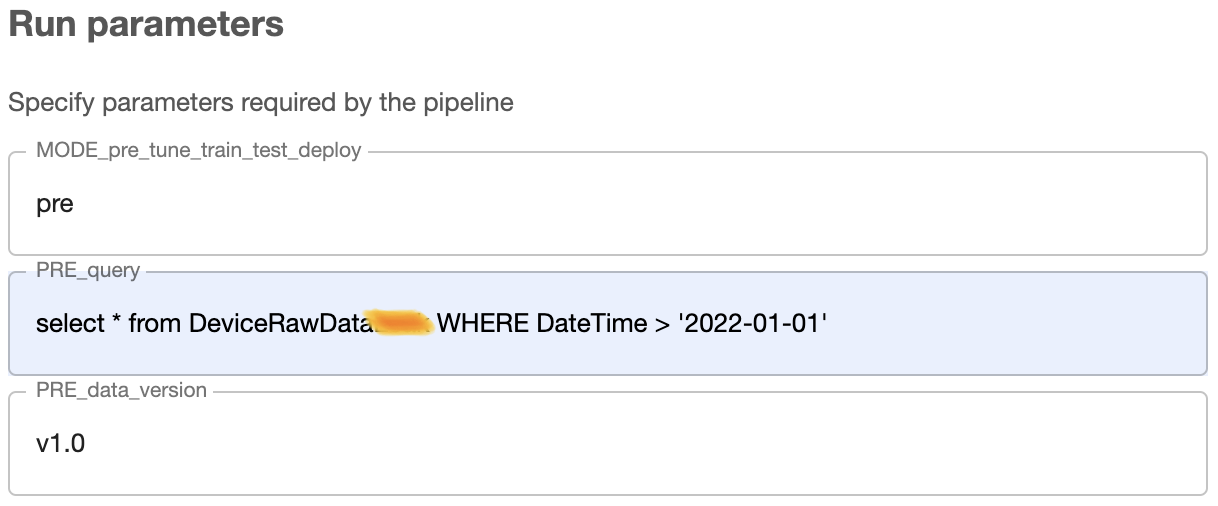Click the 'from' keyword in the query

click(156, 324)
